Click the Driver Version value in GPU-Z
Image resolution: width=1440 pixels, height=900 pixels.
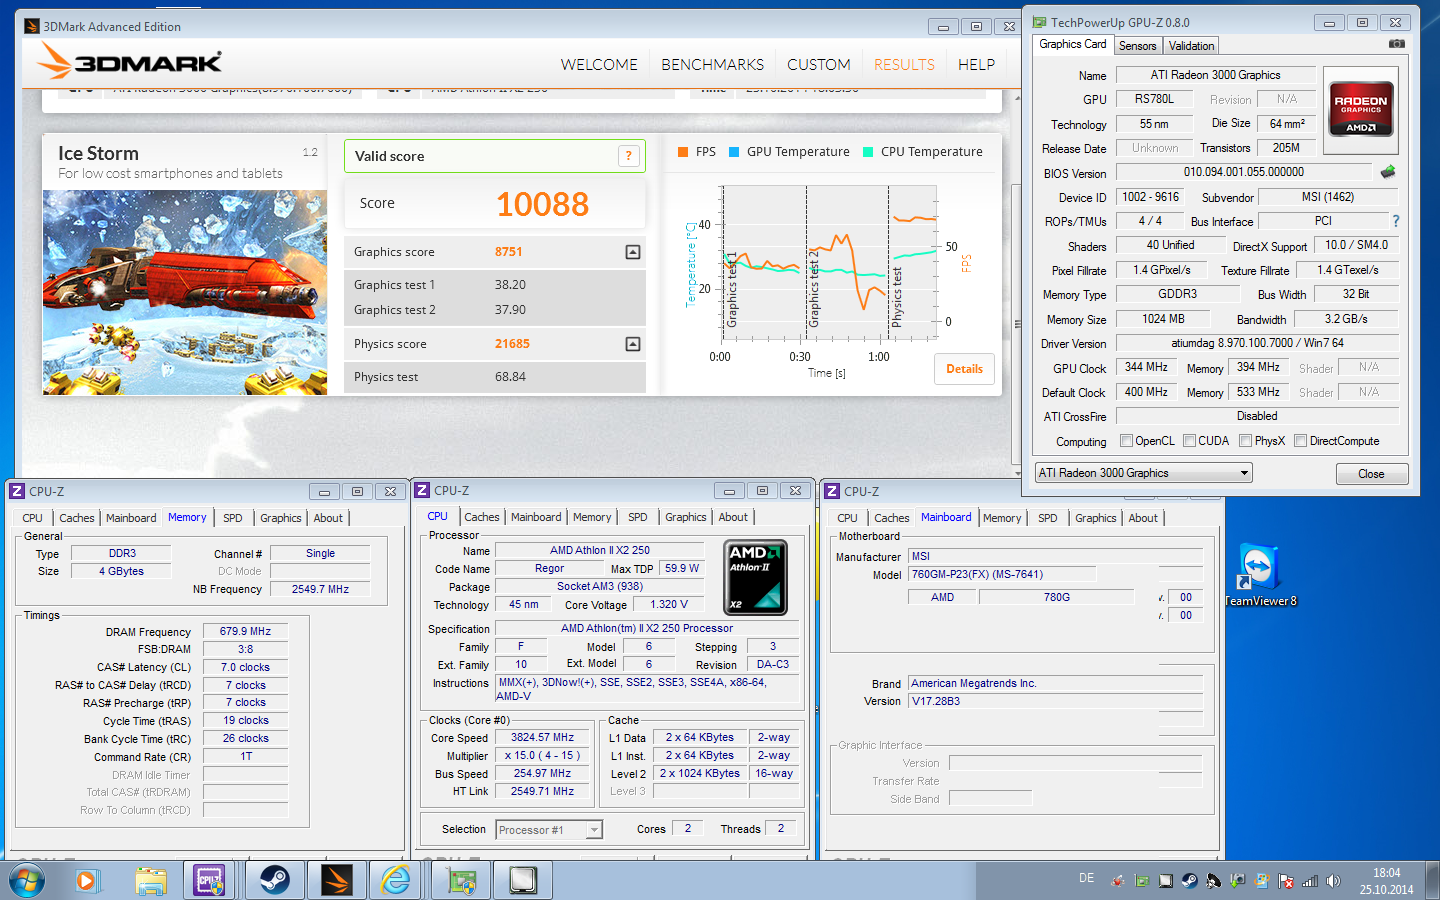tap(1257, 343)
